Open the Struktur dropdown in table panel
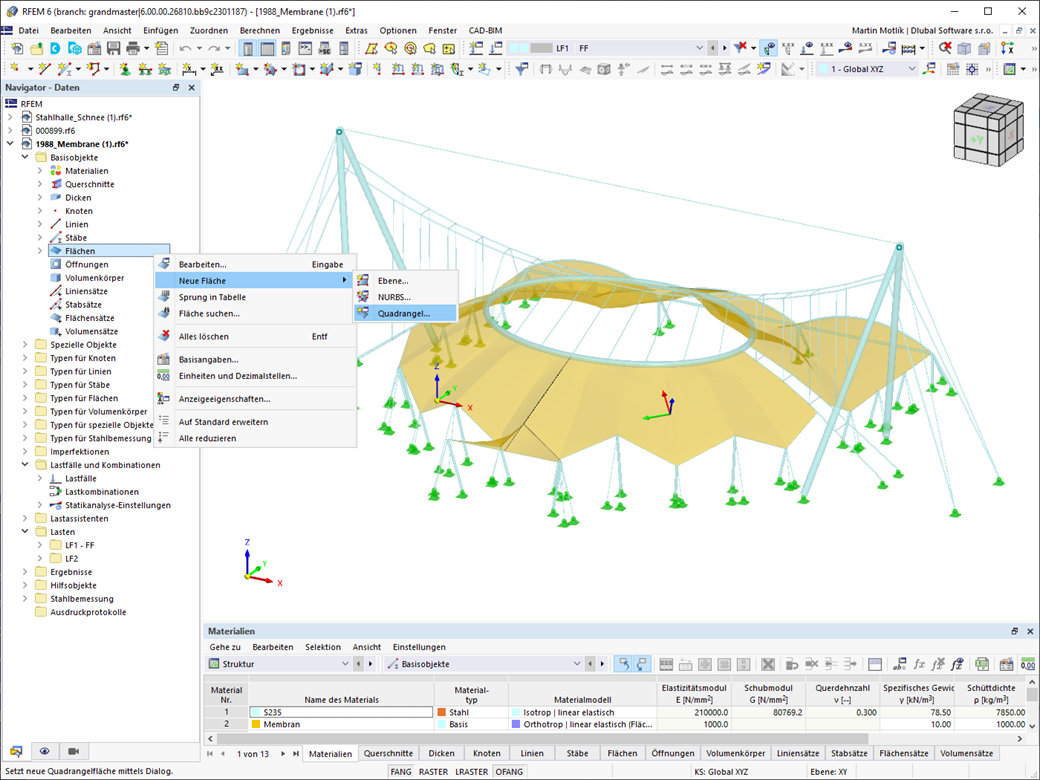The image size is (1040, 780). click(x=345, y=664)
